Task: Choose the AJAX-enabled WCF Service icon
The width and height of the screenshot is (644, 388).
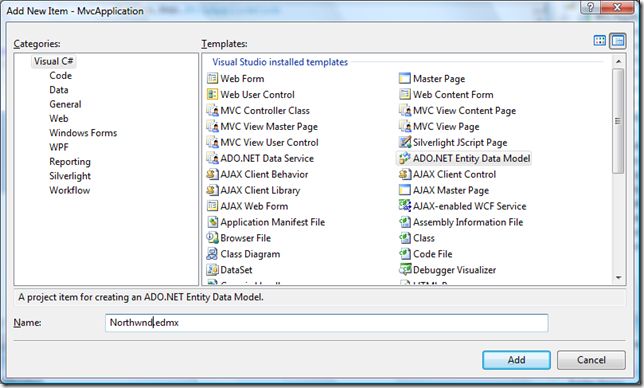Action: pyautogui.click(x=405, y=206)
